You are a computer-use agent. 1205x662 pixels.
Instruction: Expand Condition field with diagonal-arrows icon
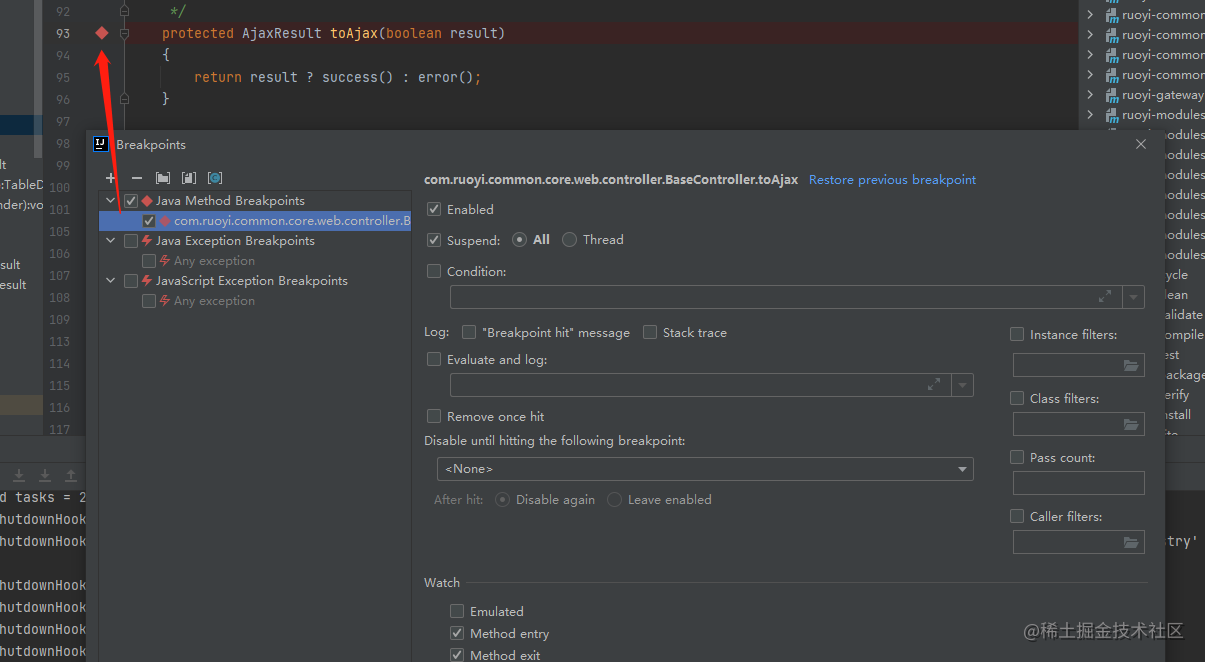(x=1104, y=296)
